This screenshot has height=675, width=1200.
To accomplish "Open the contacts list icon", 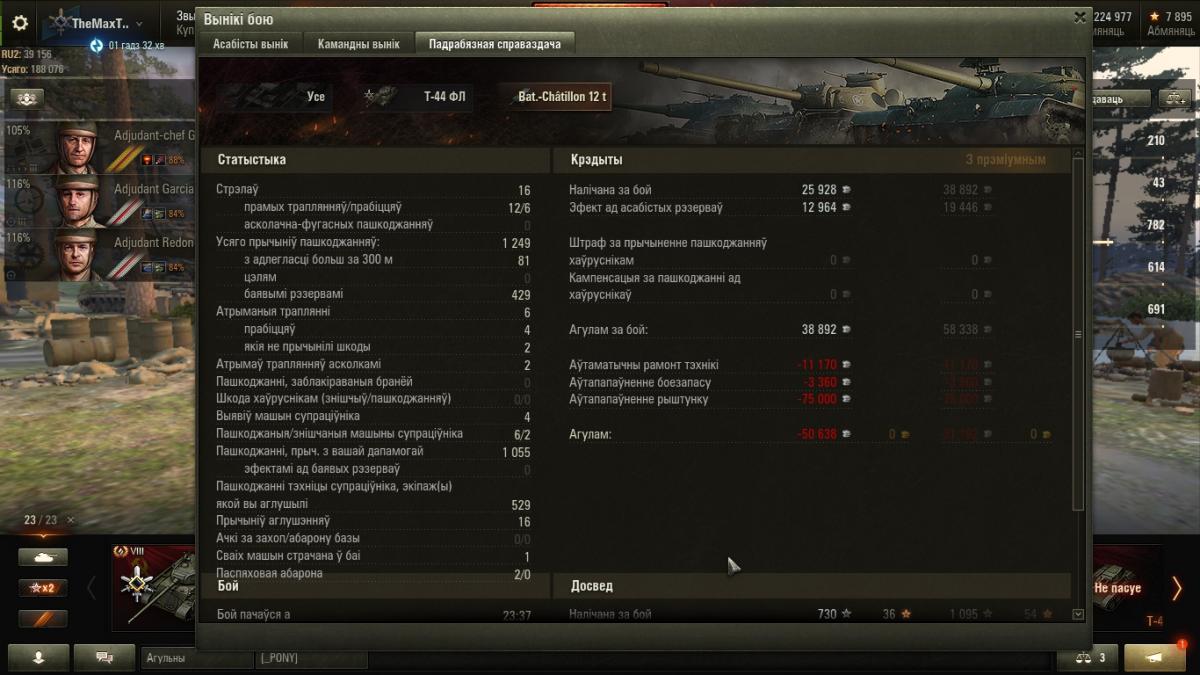I will 39,658.
